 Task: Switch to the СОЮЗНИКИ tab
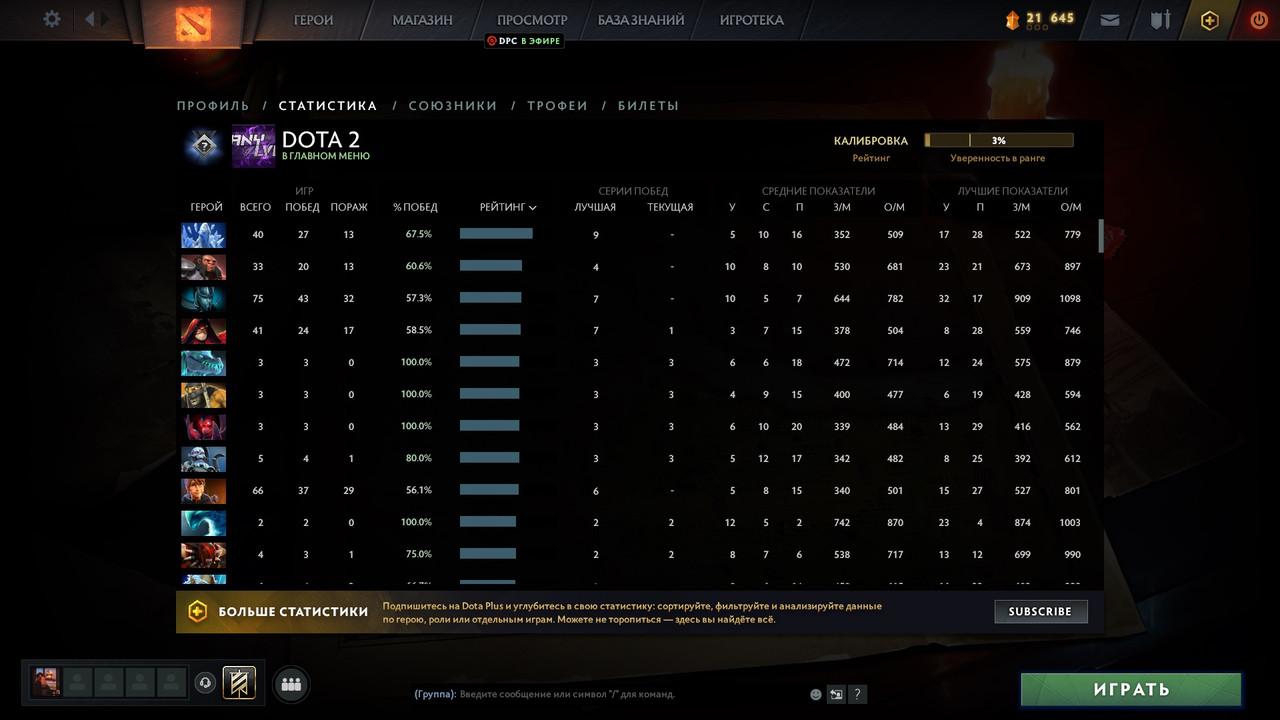(x=453, y=105)
